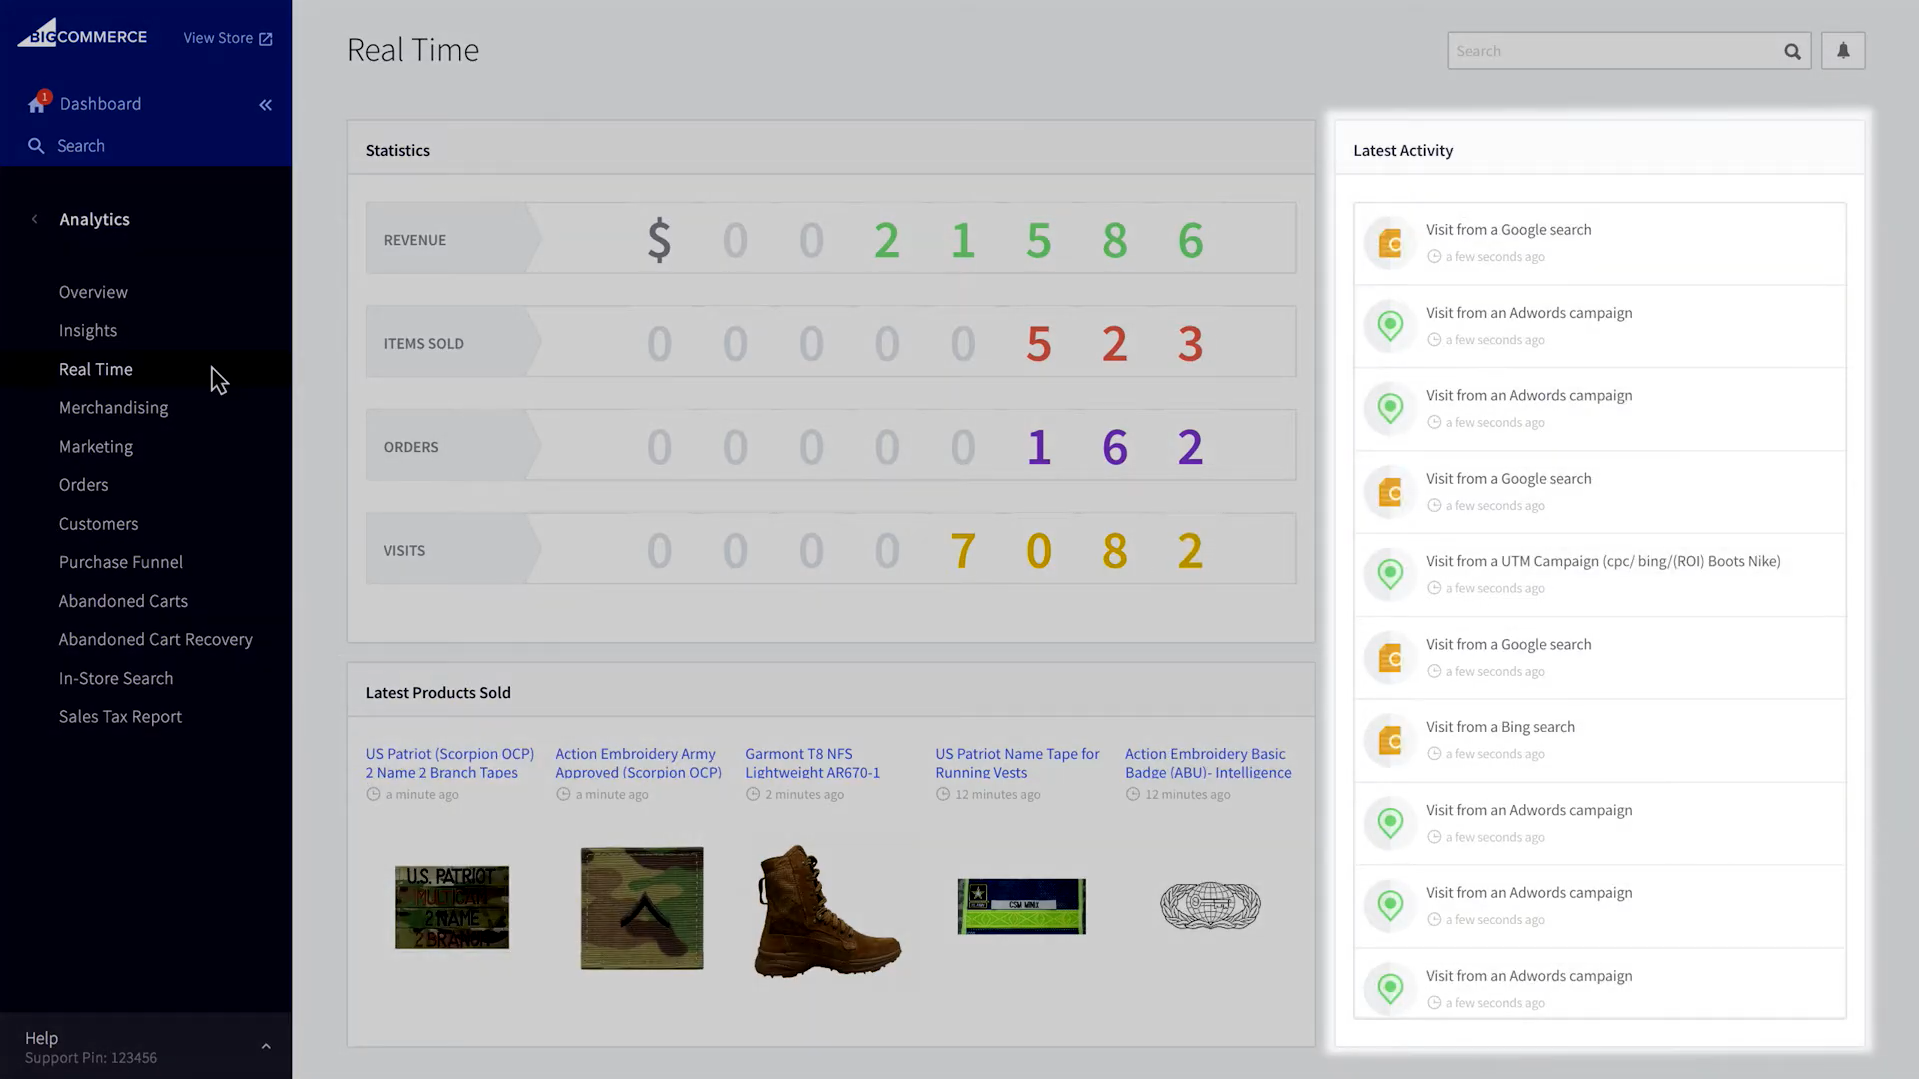Viewport: 1919px width, 1079px height.
Task: Open Garmont T8 NFS Lightweight product link
Action: point(812,763)
